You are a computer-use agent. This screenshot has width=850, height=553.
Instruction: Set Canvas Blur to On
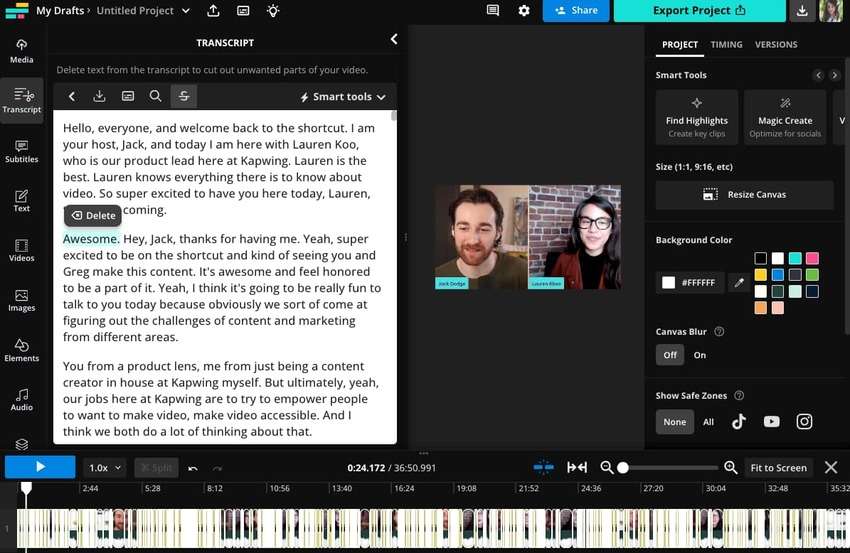tap(700, 355)
